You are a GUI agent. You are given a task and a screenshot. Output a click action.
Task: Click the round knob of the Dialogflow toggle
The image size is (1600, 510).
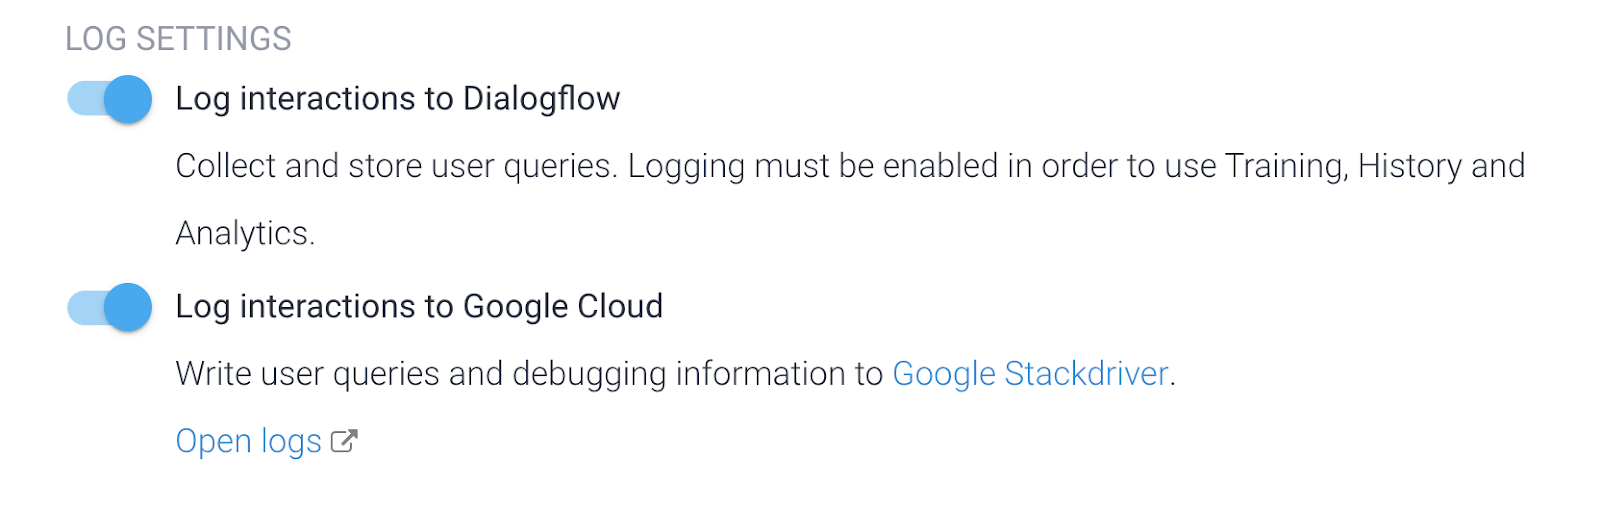[x=128, y=99]
